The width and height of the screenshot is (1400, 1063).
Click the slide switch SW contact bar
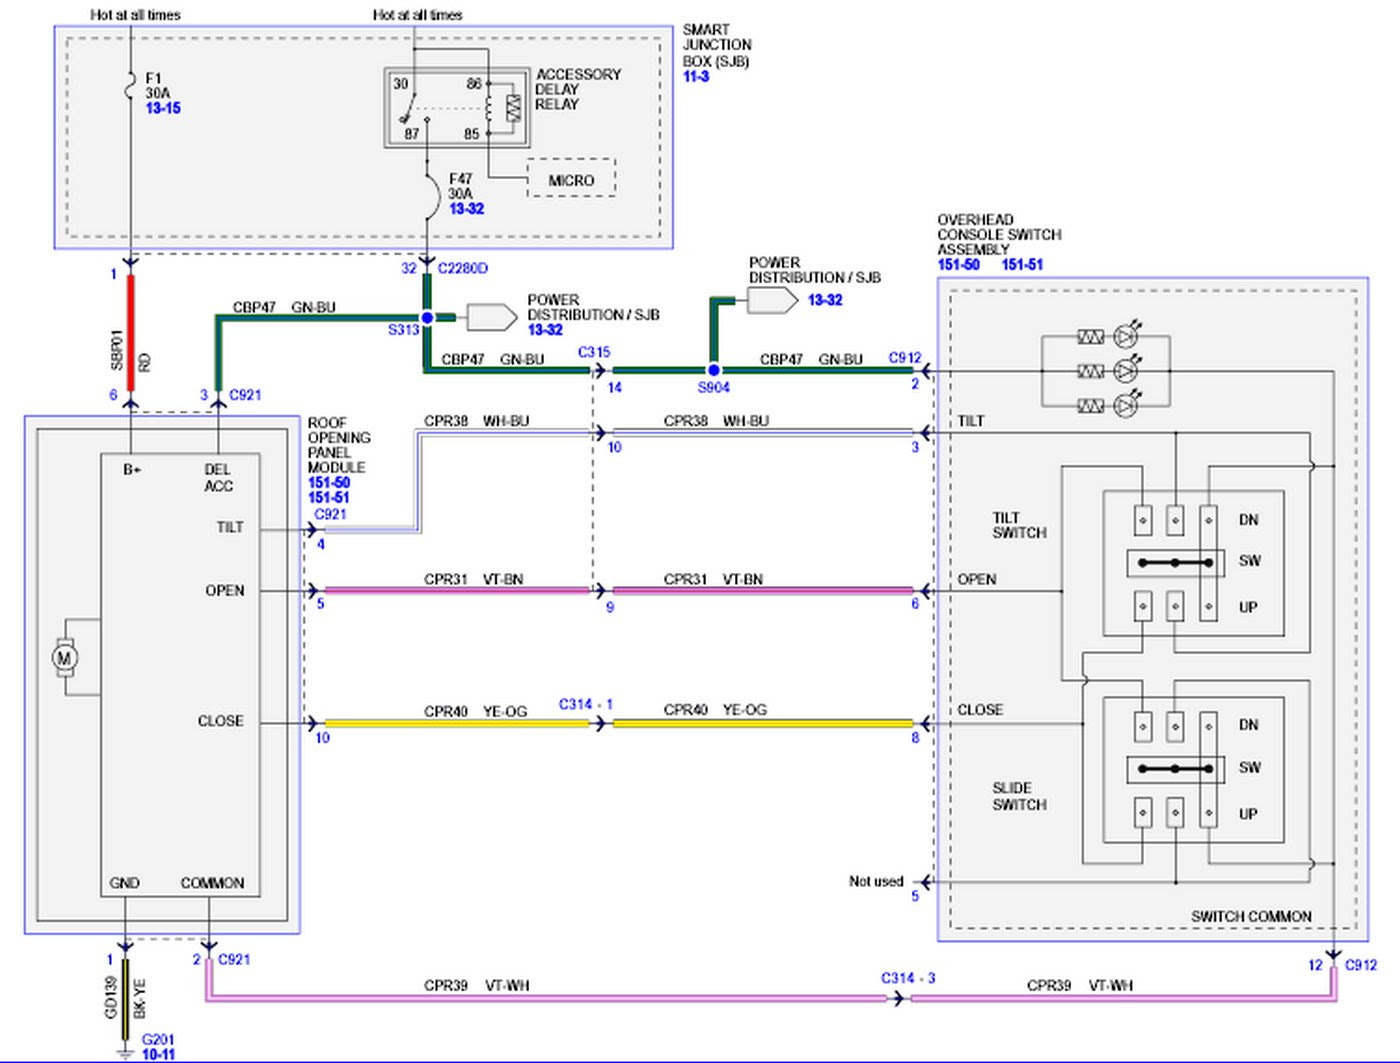coord(1175,769)
